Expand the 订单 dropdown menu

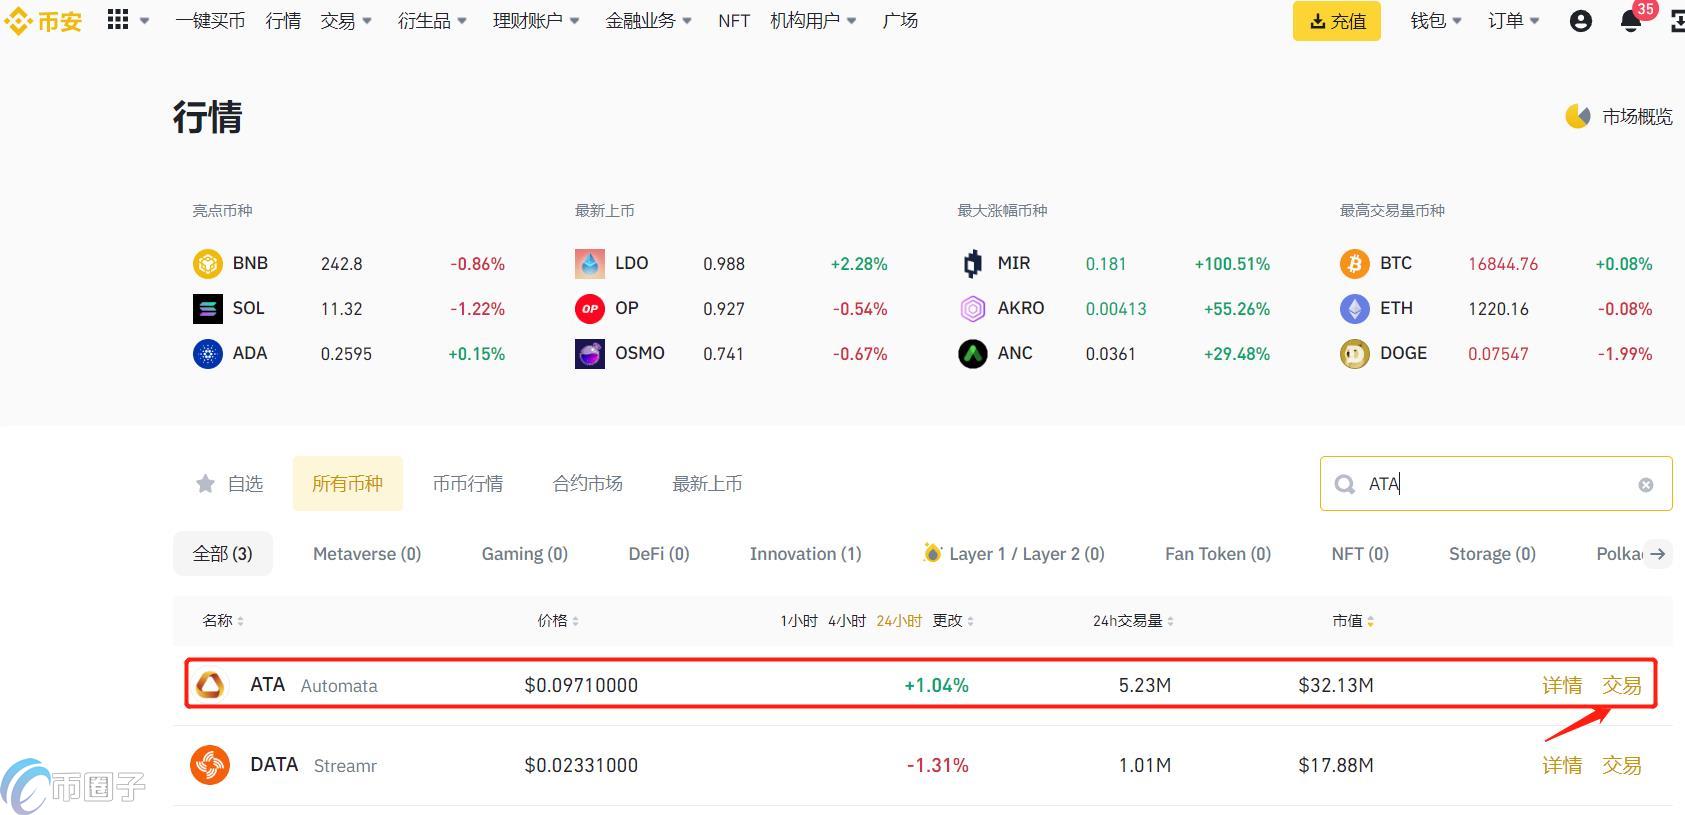pyautogui.click(x=1514, y=21)
